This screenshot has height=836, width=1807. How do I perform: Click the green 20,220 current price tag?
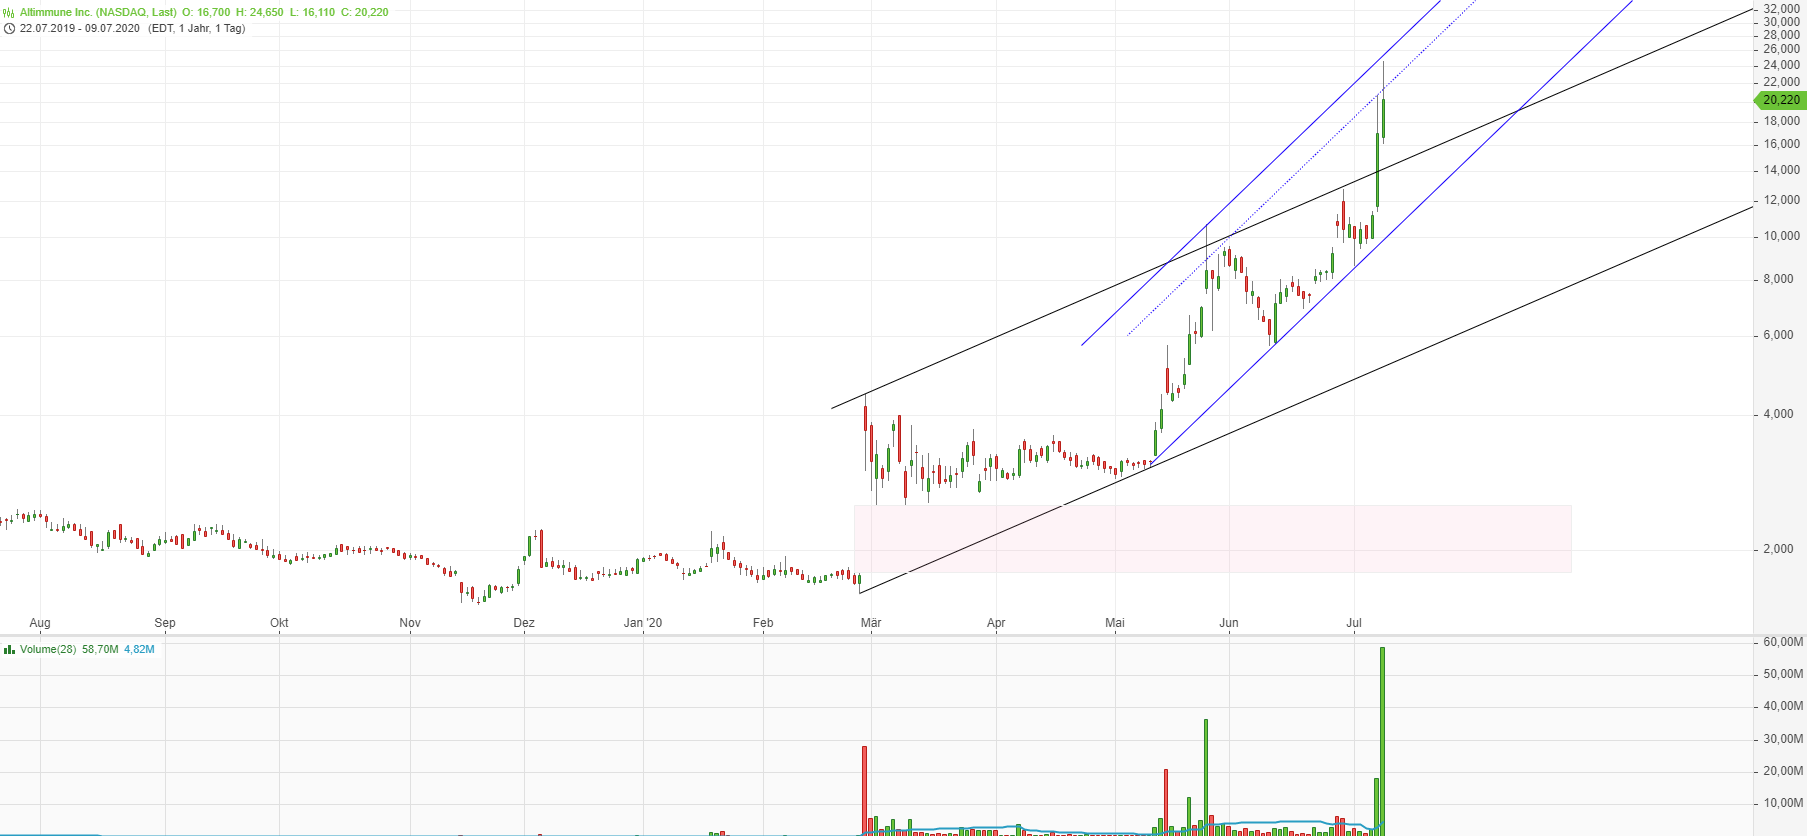(x=1781, y=100)
